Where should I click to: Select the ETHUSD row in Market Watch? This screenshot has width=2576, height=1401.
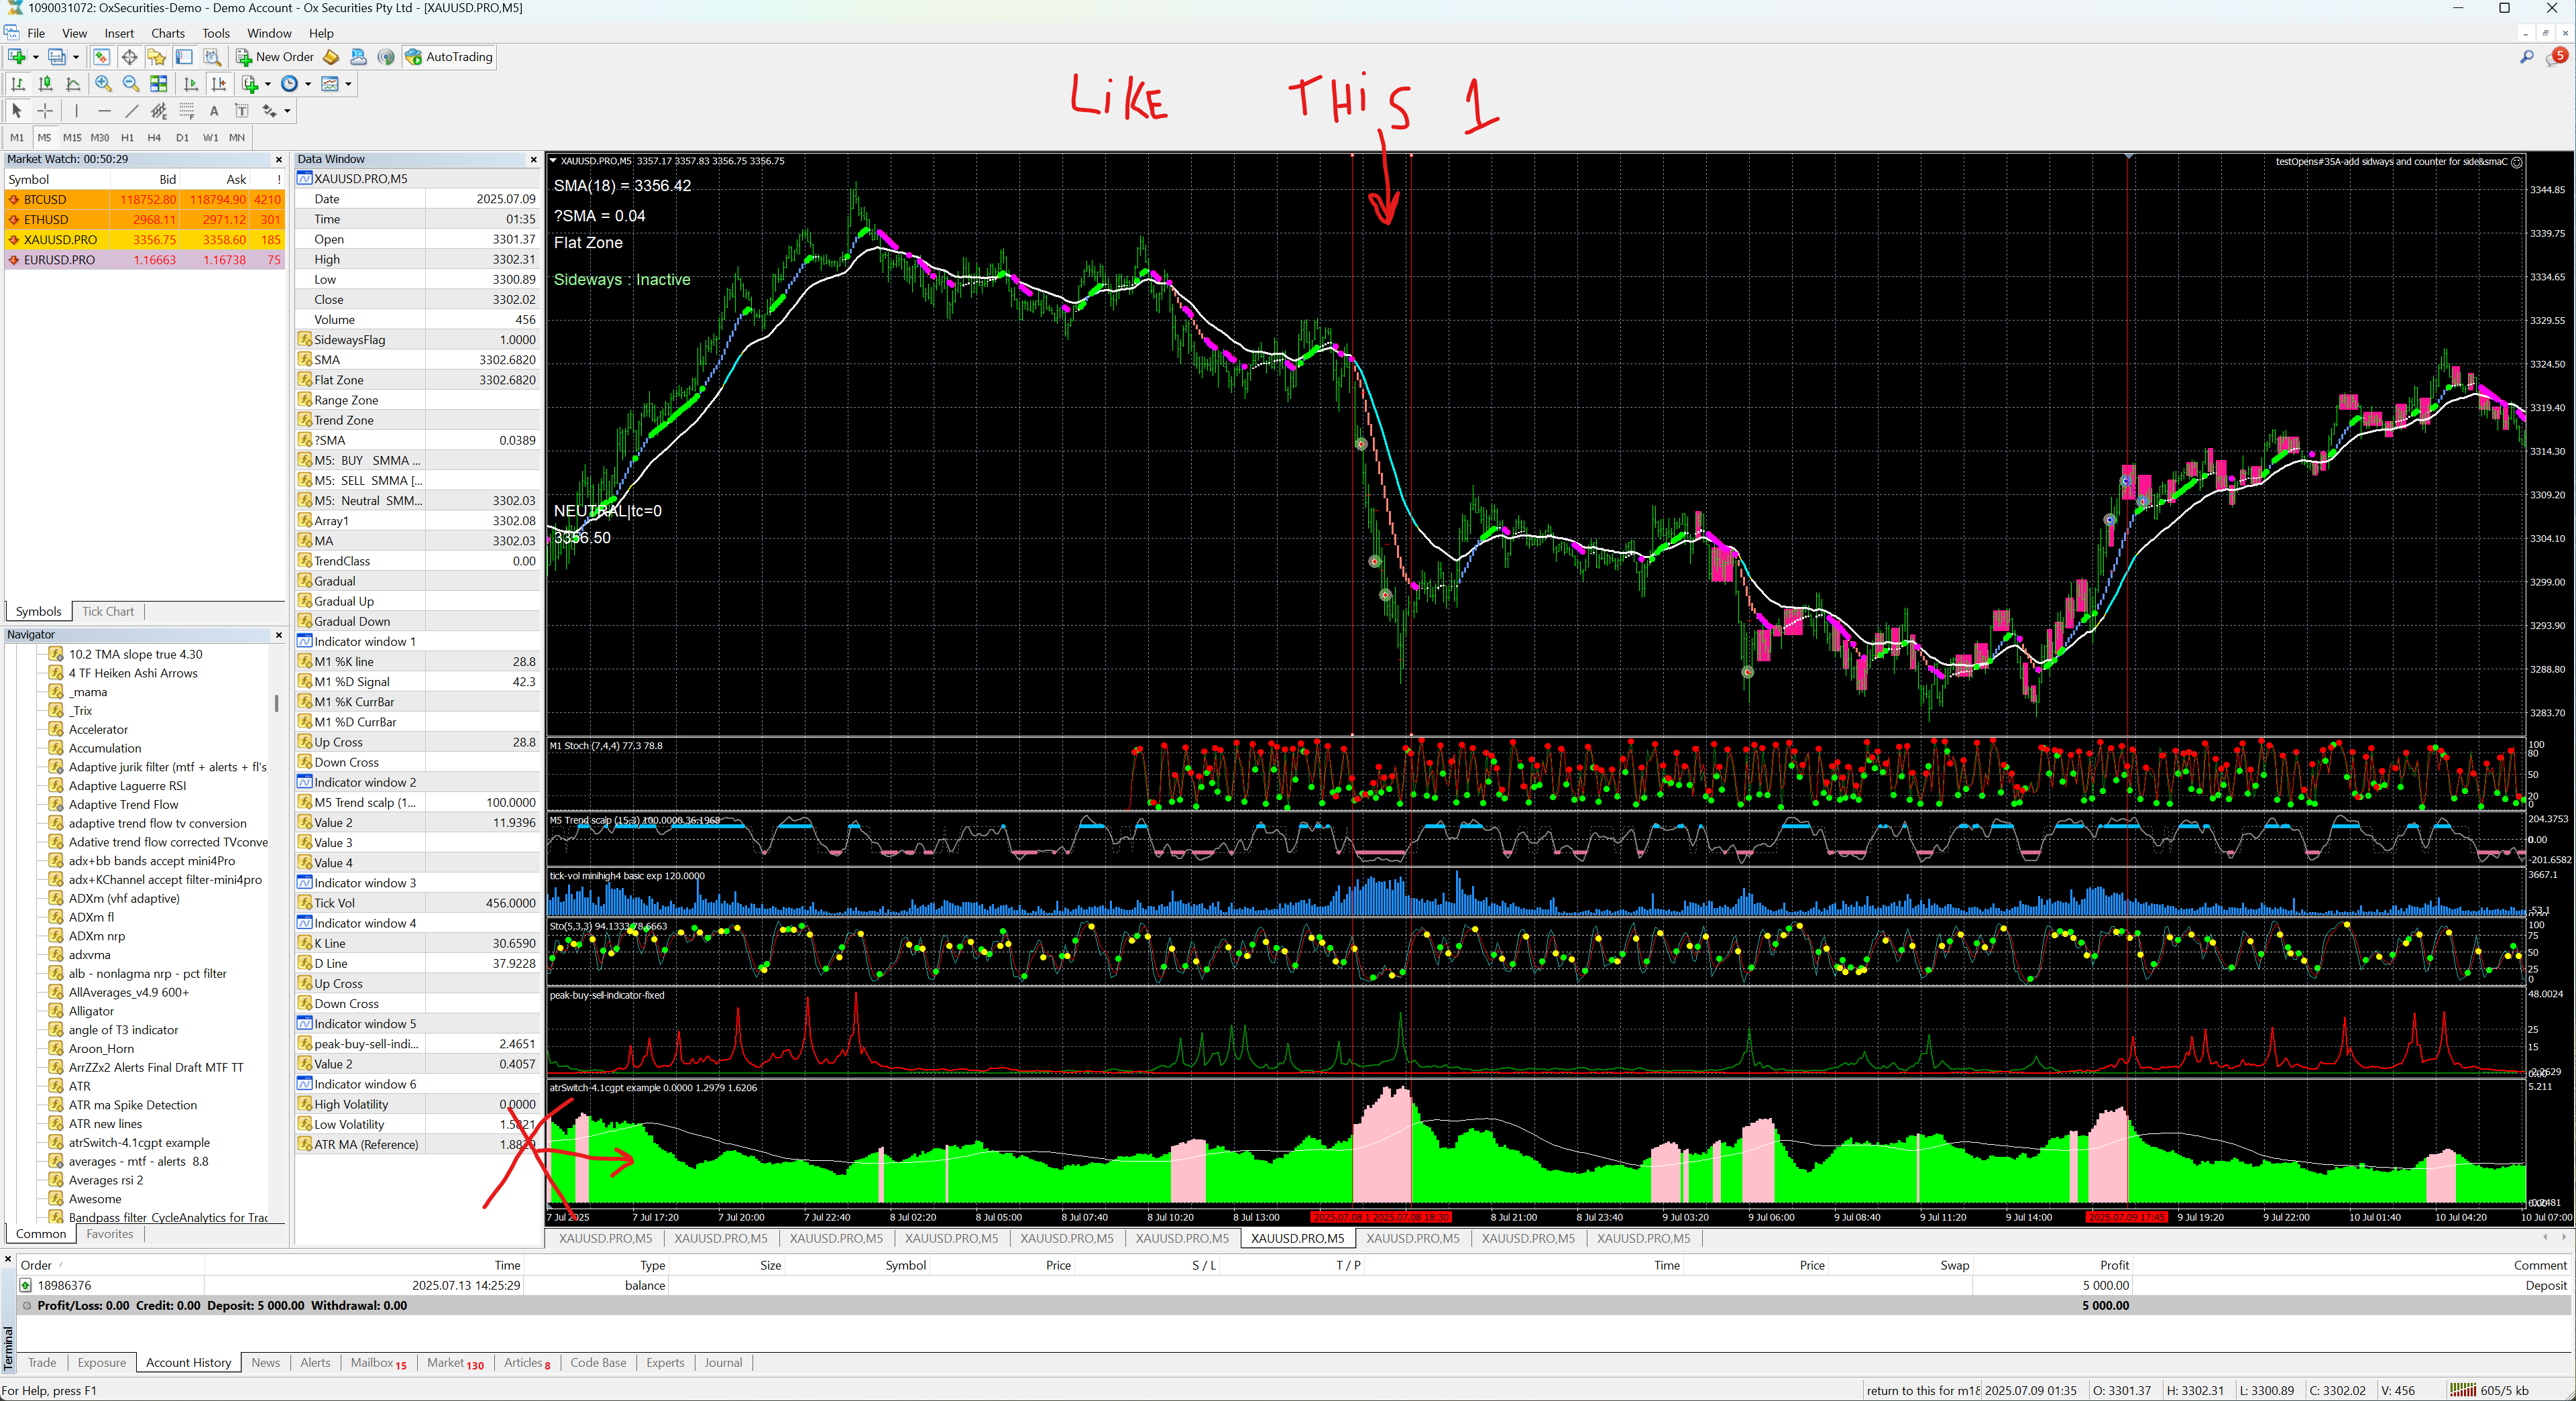[x=46, y=220]
